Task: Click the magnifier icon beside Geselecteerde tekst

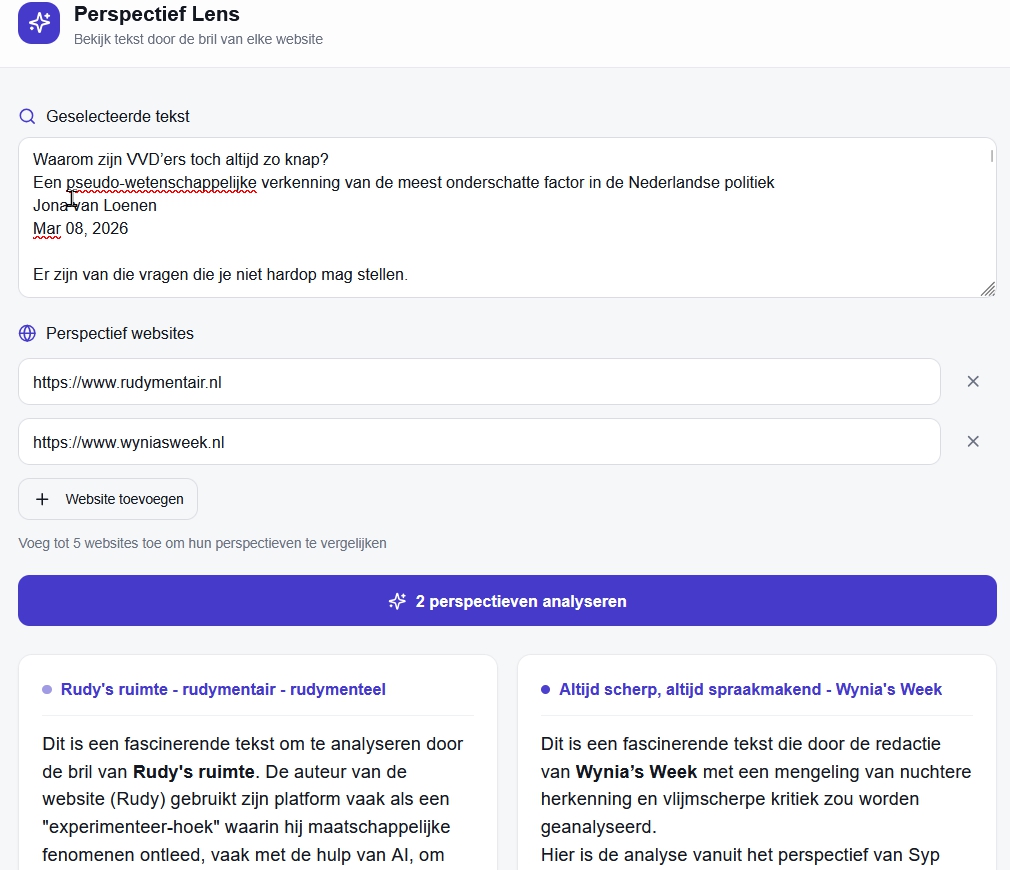Action: tap(27, 116)
